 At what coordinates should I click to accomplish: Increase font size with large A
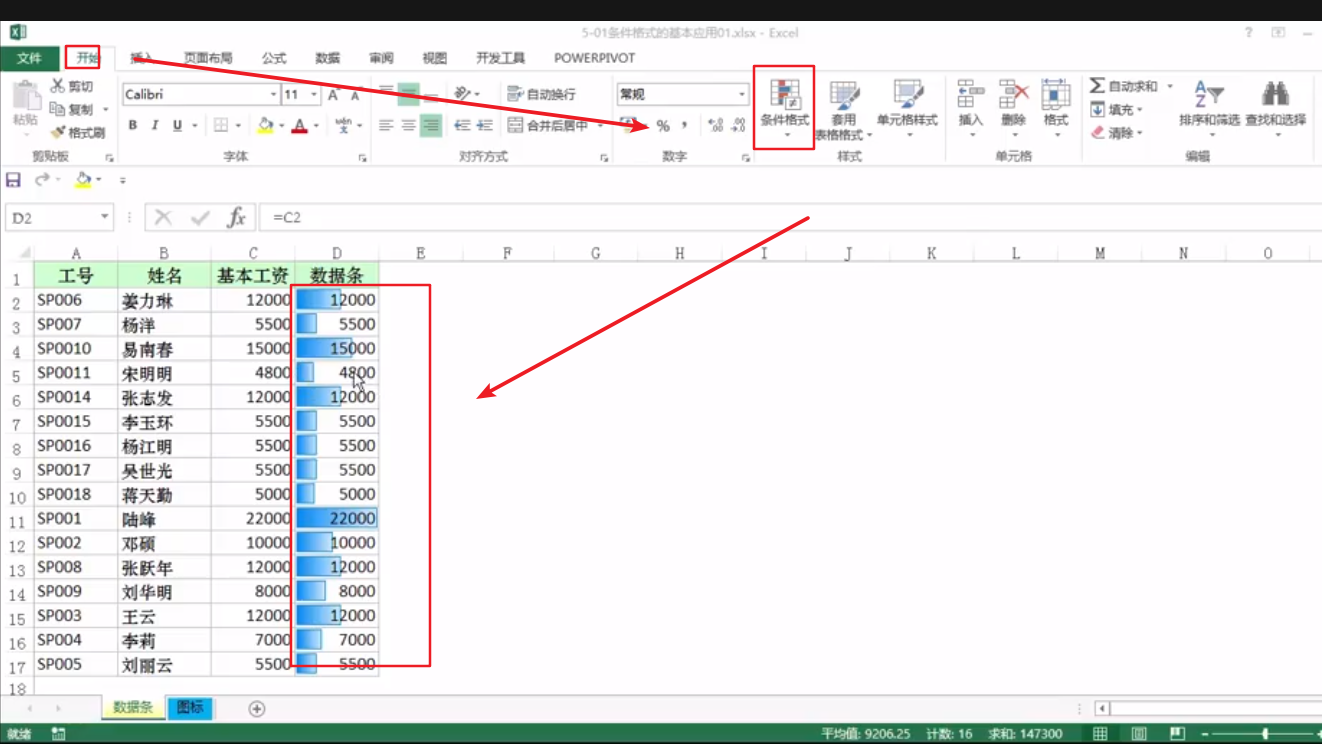tap(334, 95)
